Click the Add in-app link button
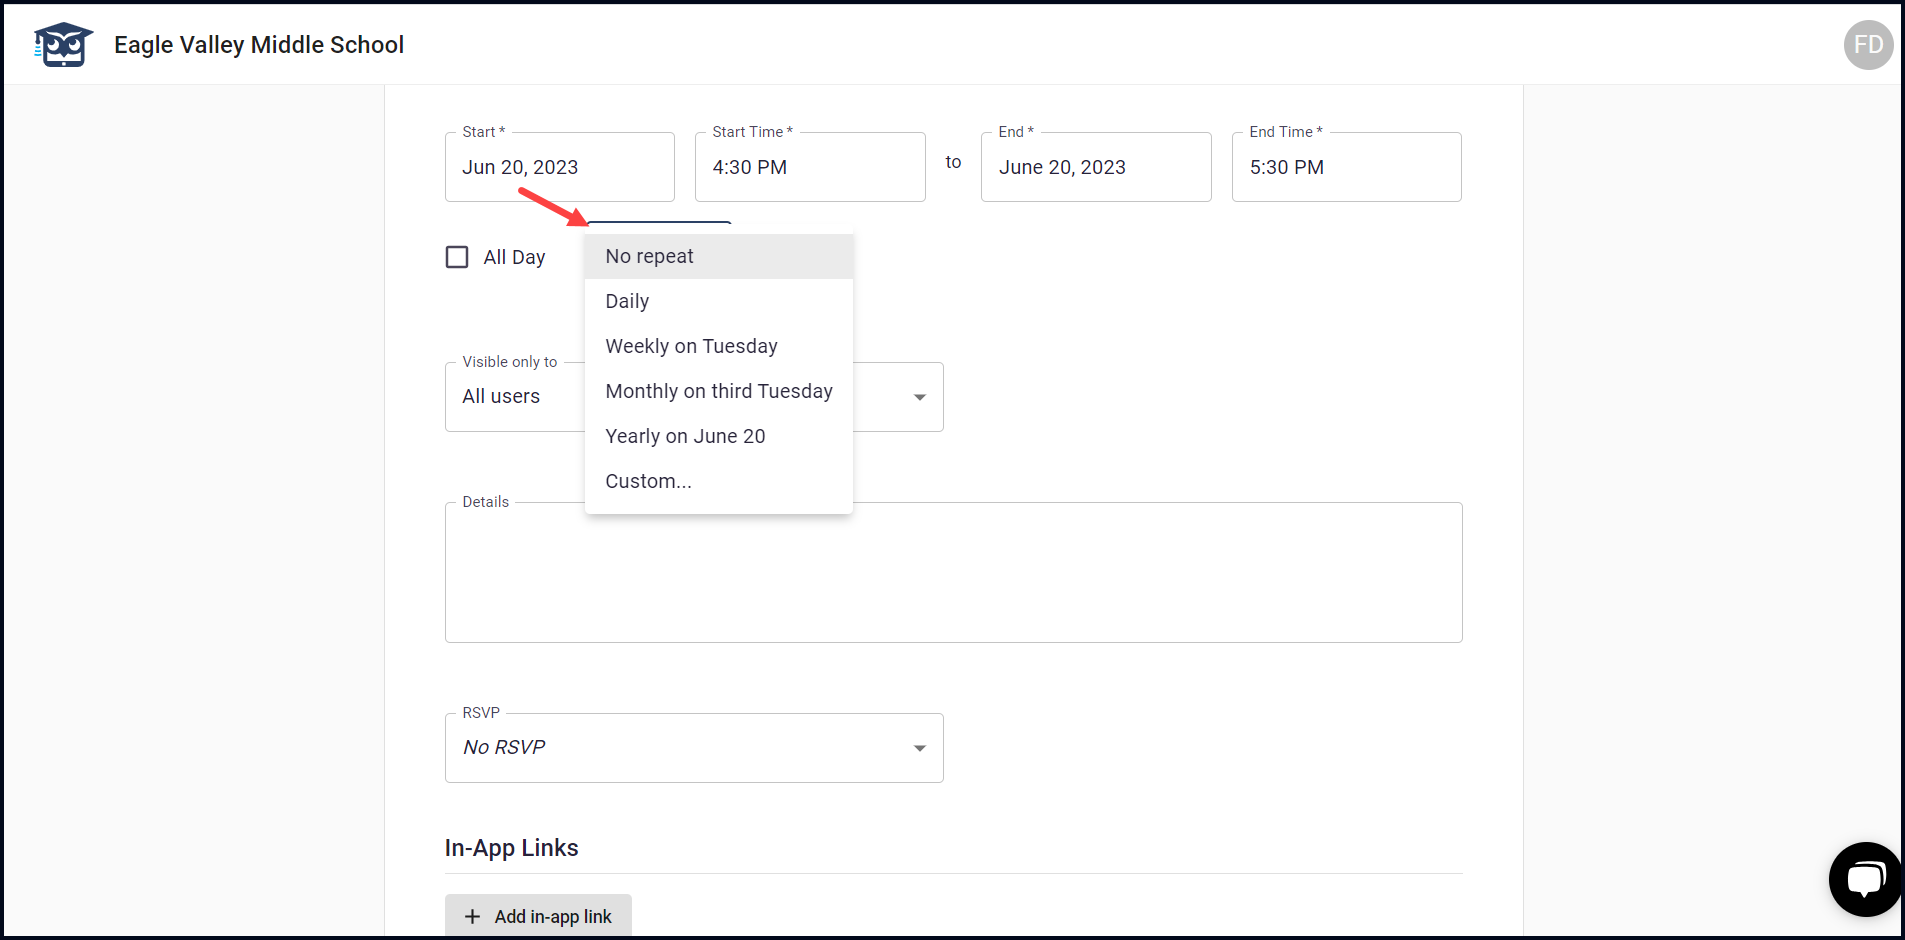The width and height of the screenshot is (1905, 940). tap(538, 916)
